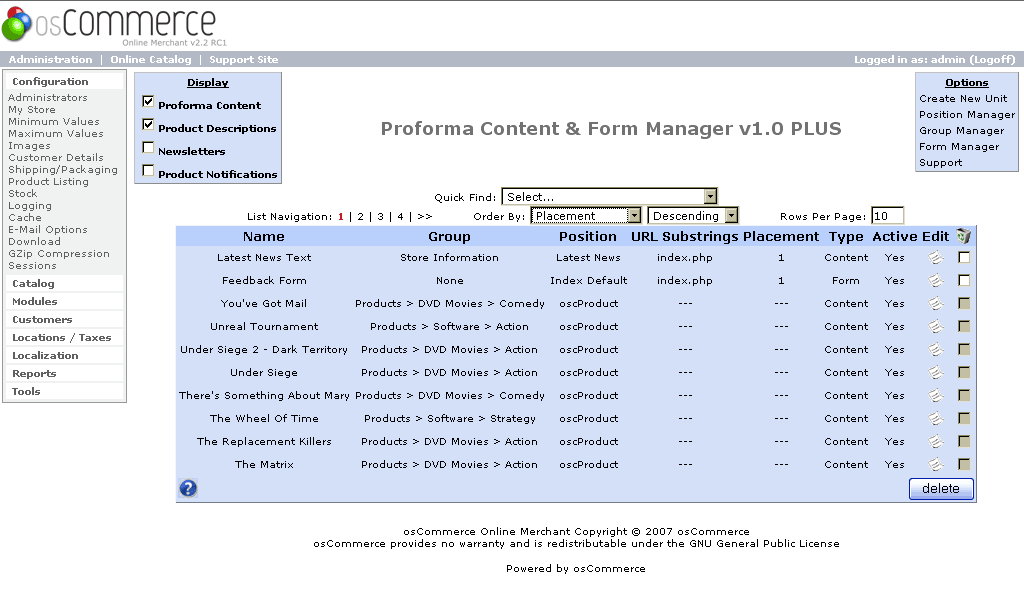Expand the Catalog menu section

[33, 283]
